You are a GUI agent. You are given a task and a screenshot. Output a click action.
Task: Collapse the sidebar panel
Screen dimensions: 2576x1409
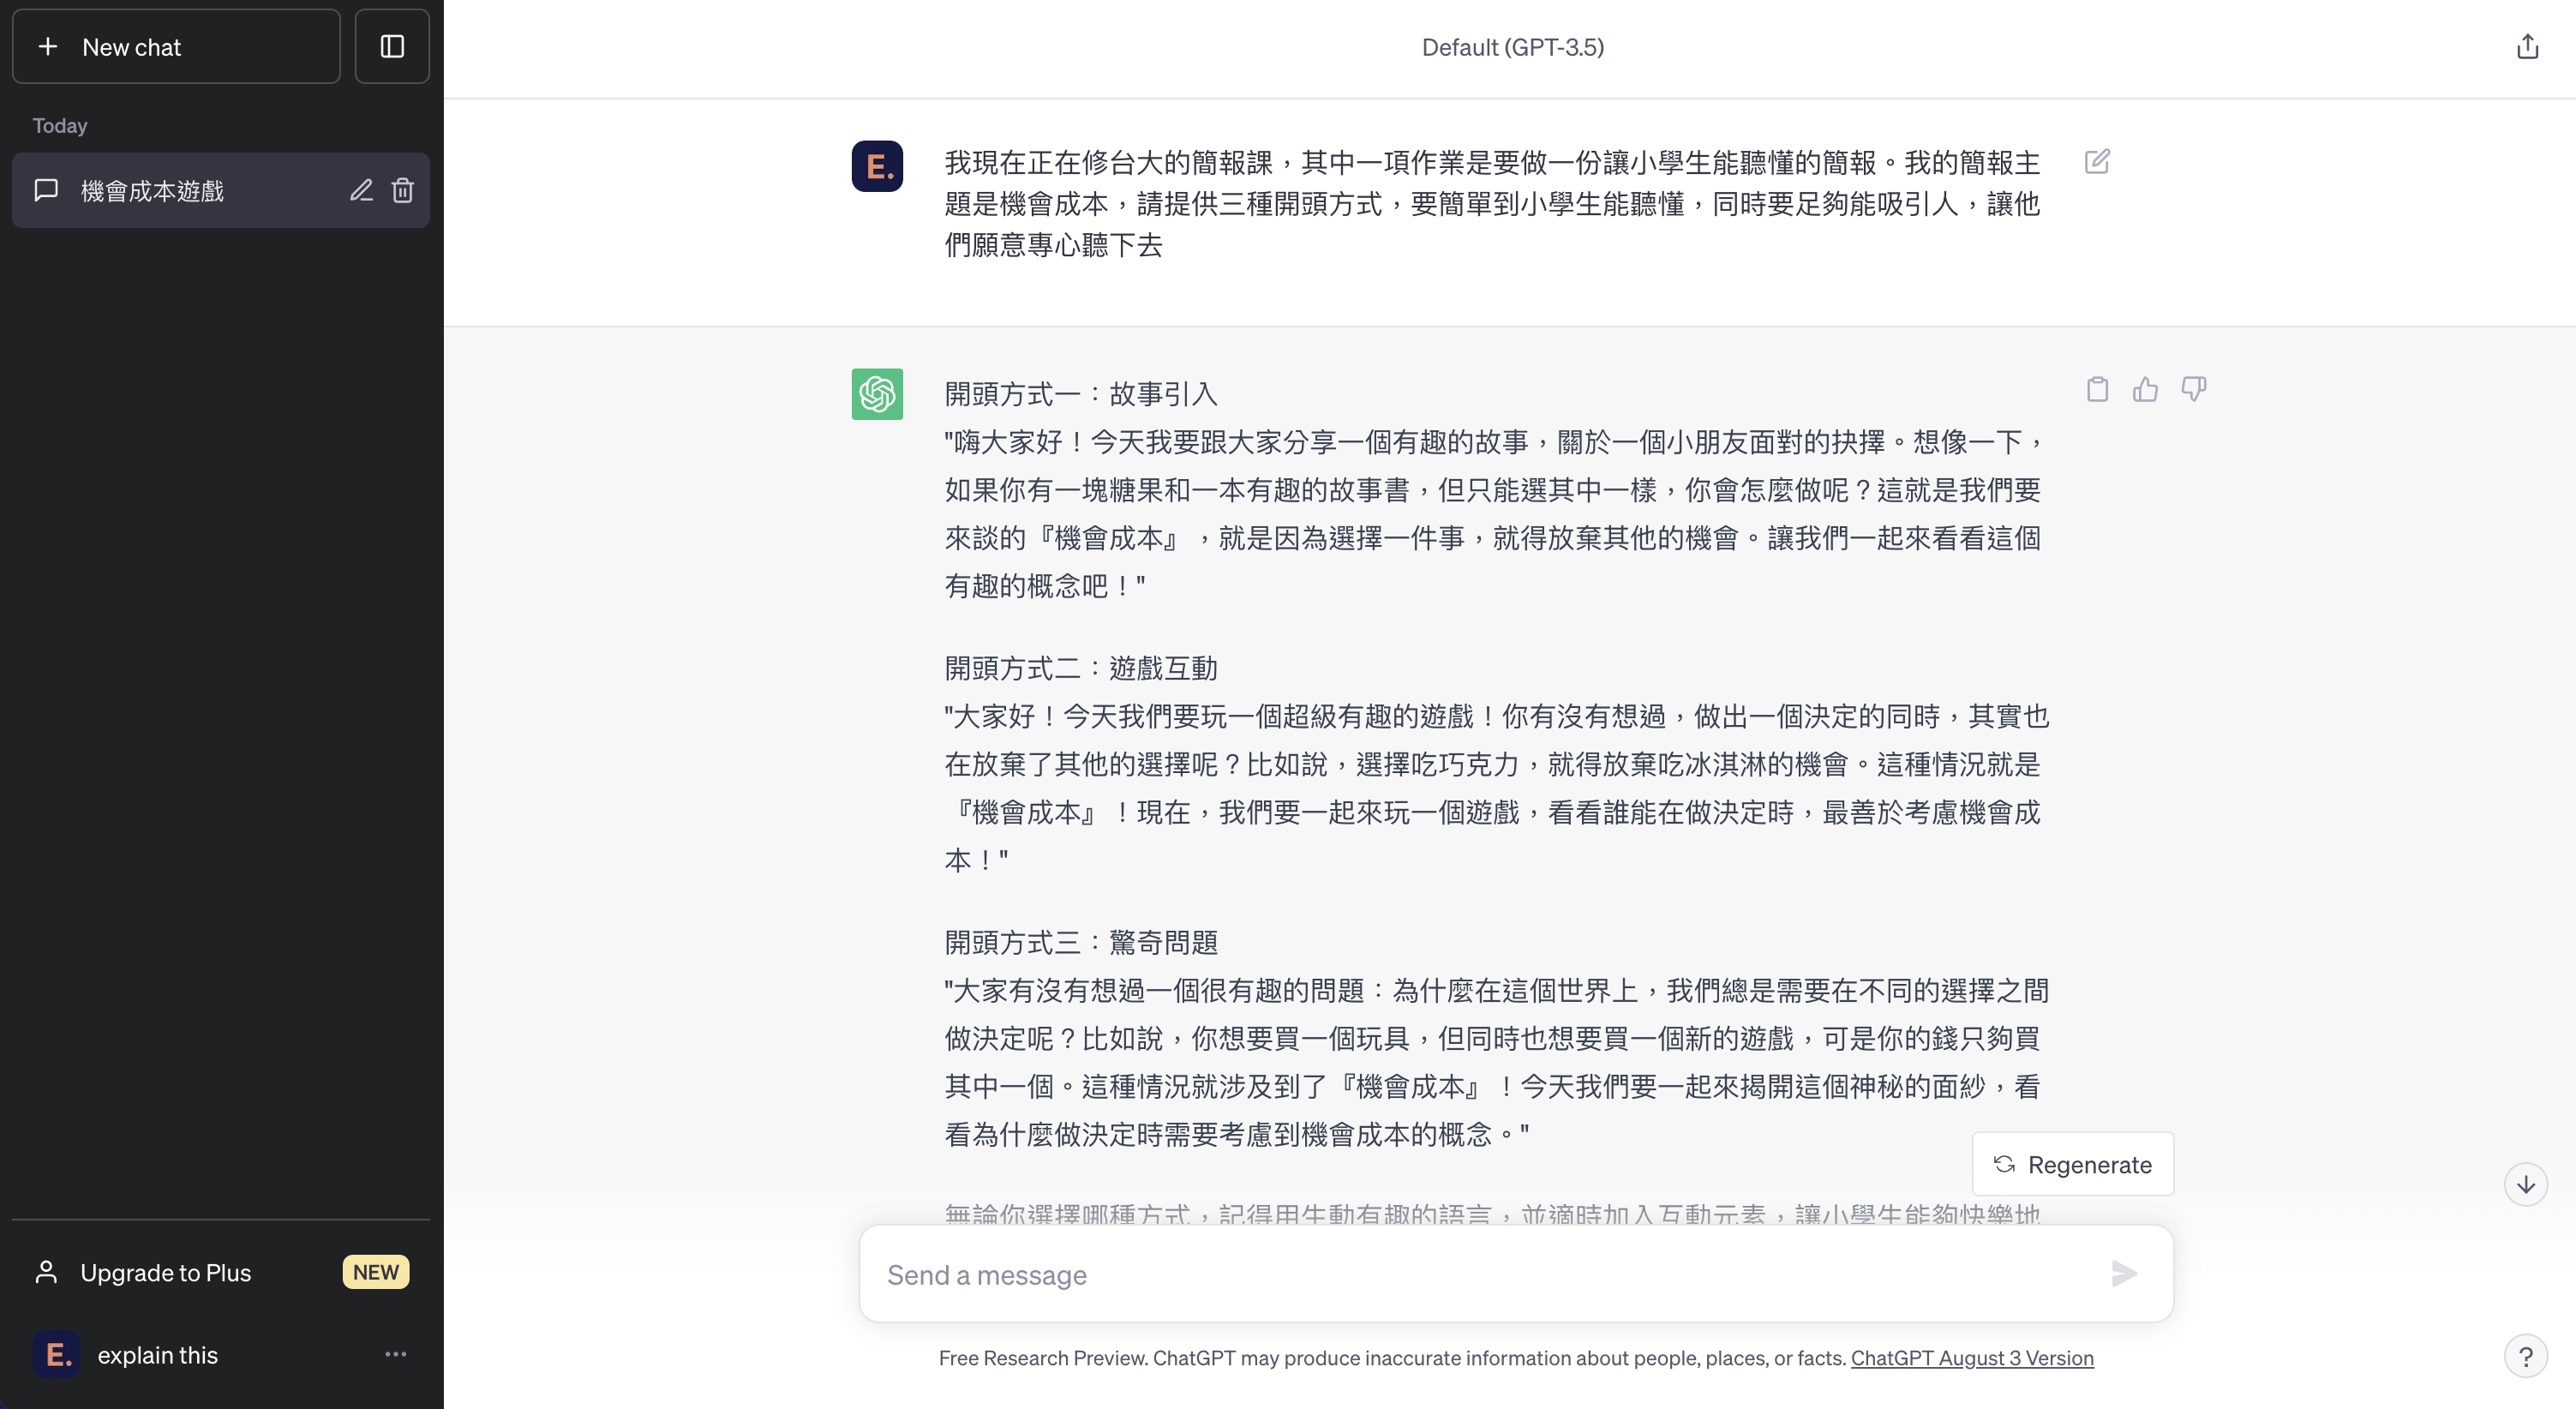click(392, 46)
